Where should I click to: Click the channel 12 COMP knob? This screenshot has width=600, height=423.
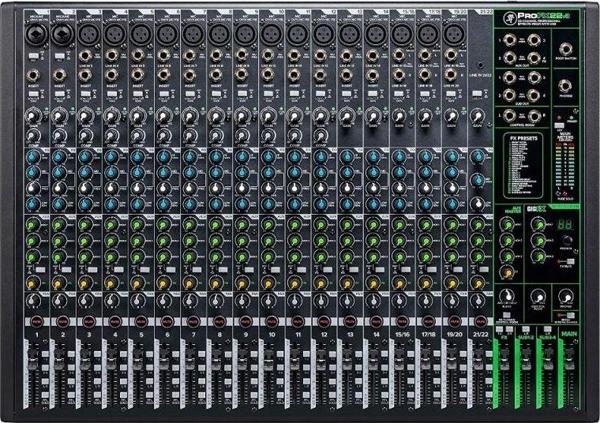(x=321, y=136)
